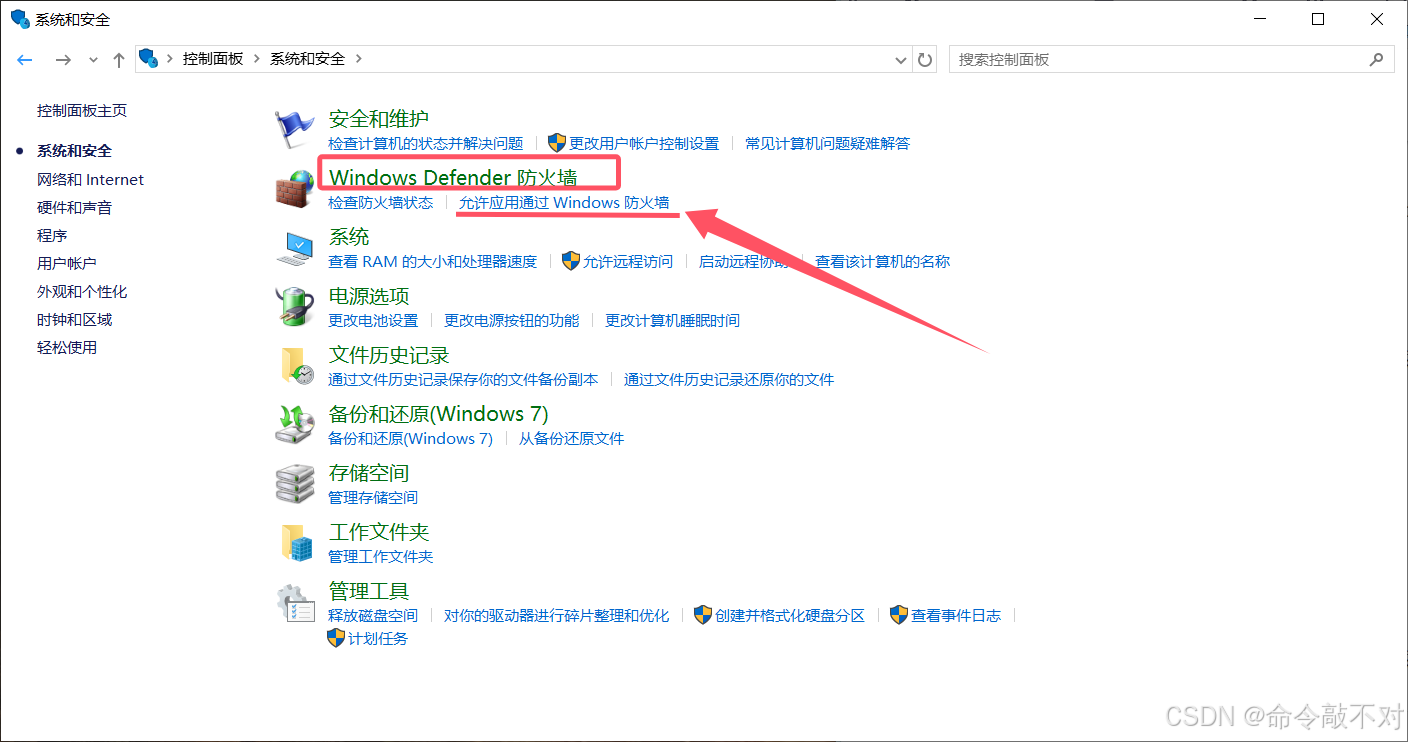Viewport: 1408px width, 742px height.
Task: Click 控制面板 in the address breadcrumb
Action: [x=213, y=59]
